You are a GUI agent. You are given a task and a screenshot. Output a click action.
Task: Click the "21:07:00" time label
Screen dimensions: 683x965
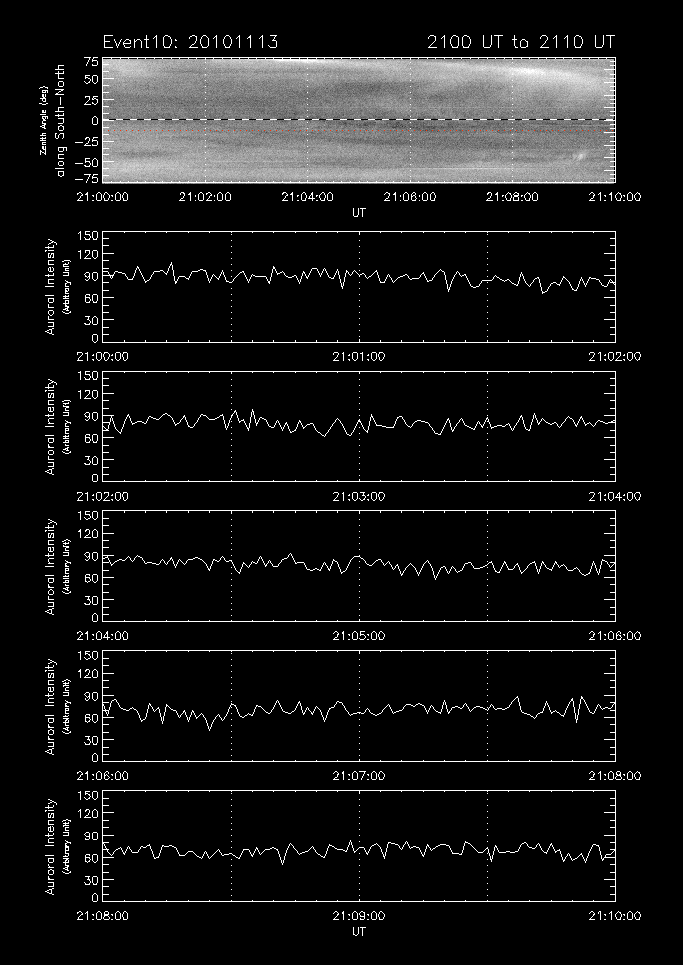click(x=359, y=776)
